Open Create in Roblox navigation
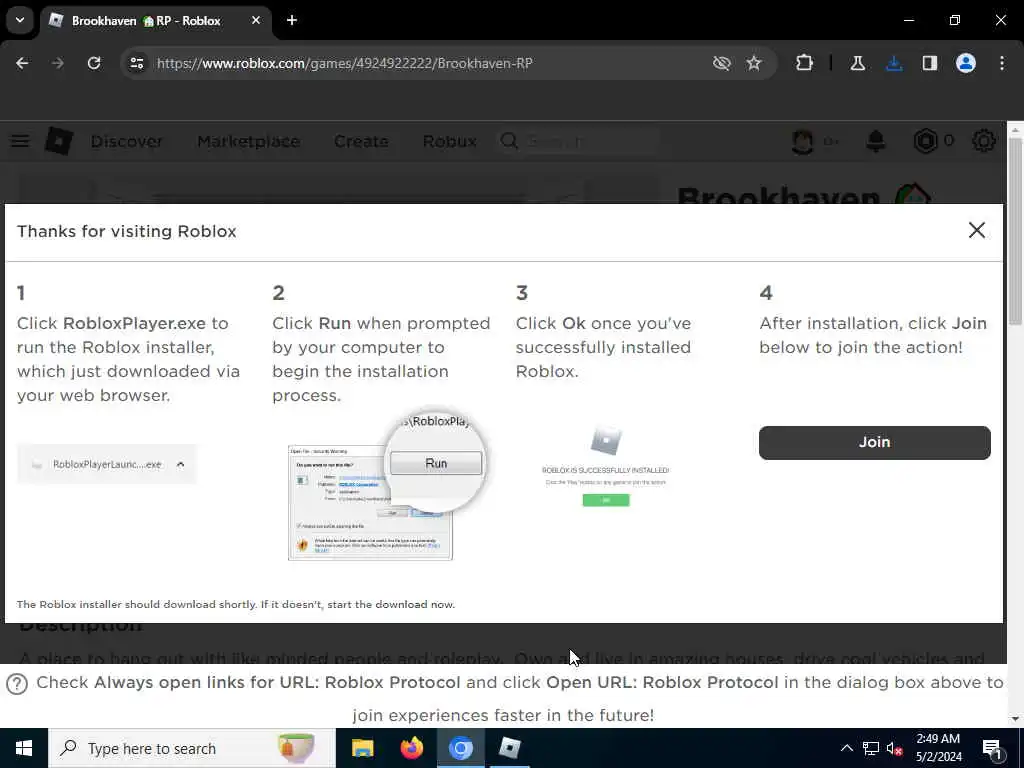 tap(361, 141)
